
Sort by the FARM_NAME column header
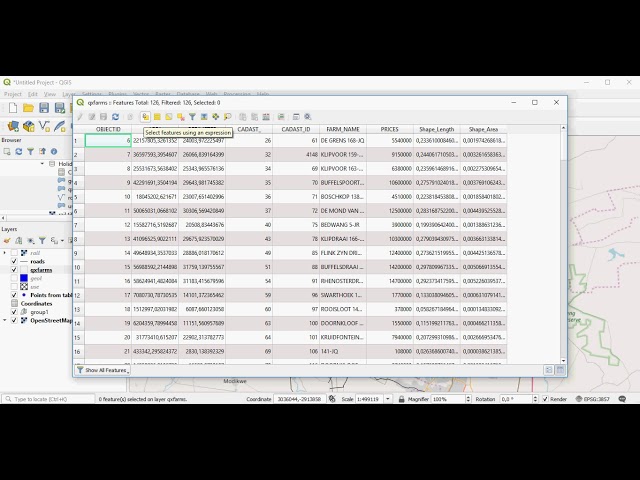coord(343,129)
